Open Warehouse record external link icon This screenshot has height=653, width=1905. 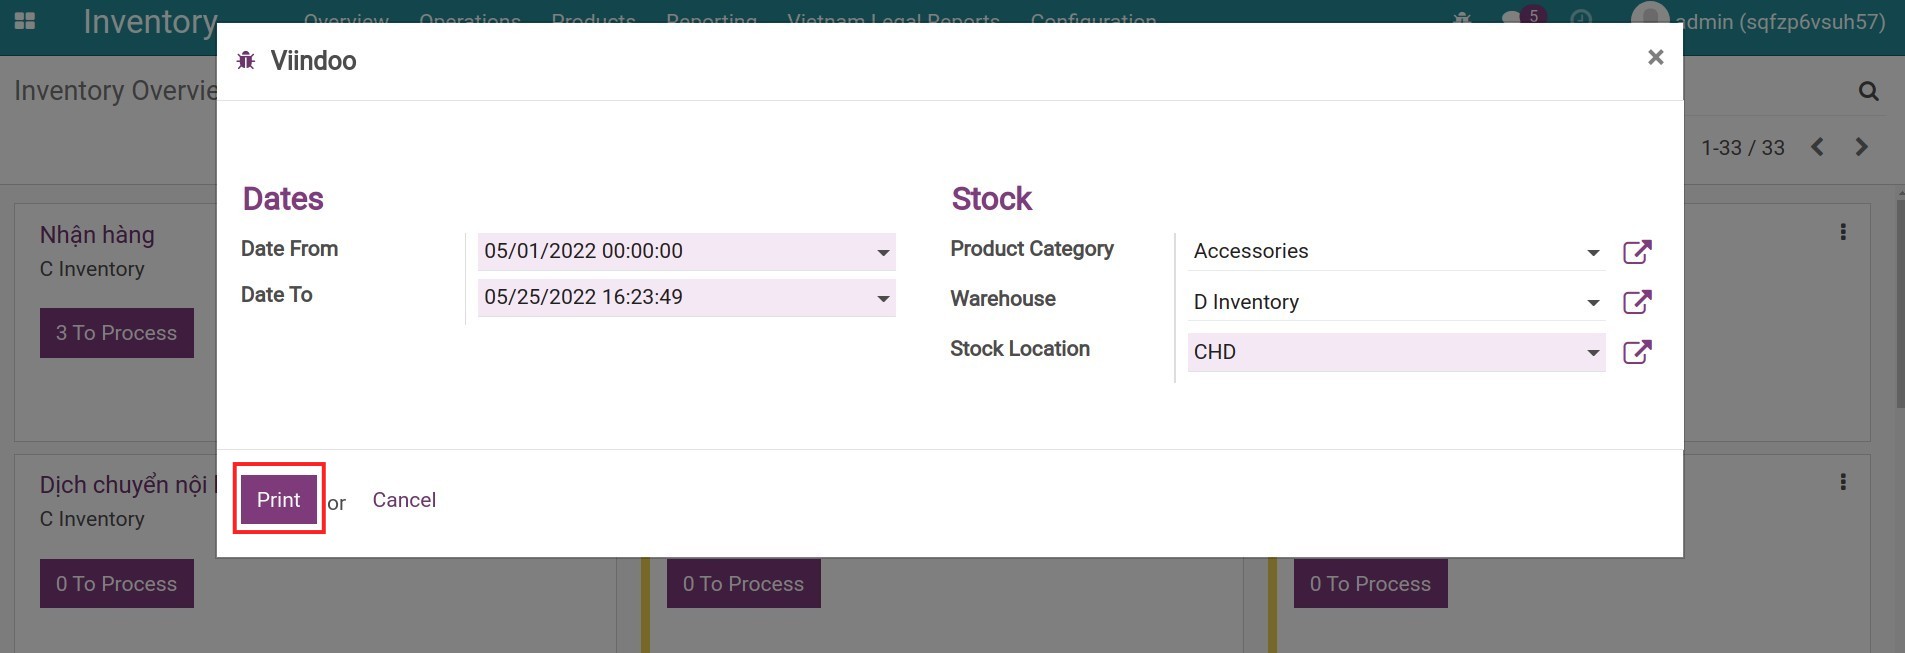click(1637, 302)
